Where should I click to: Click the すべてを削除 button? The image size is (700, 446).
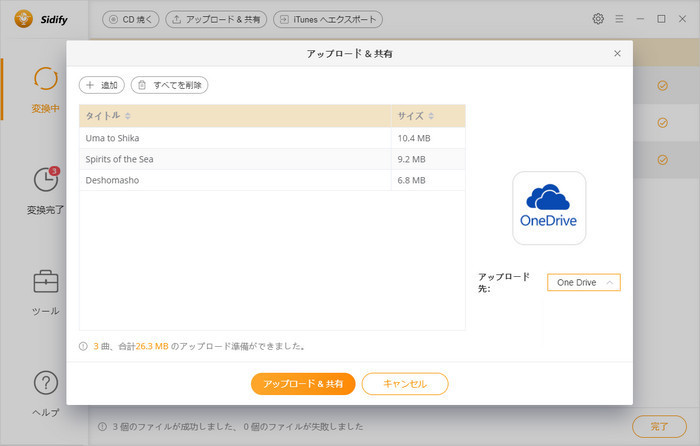[170, 85]
